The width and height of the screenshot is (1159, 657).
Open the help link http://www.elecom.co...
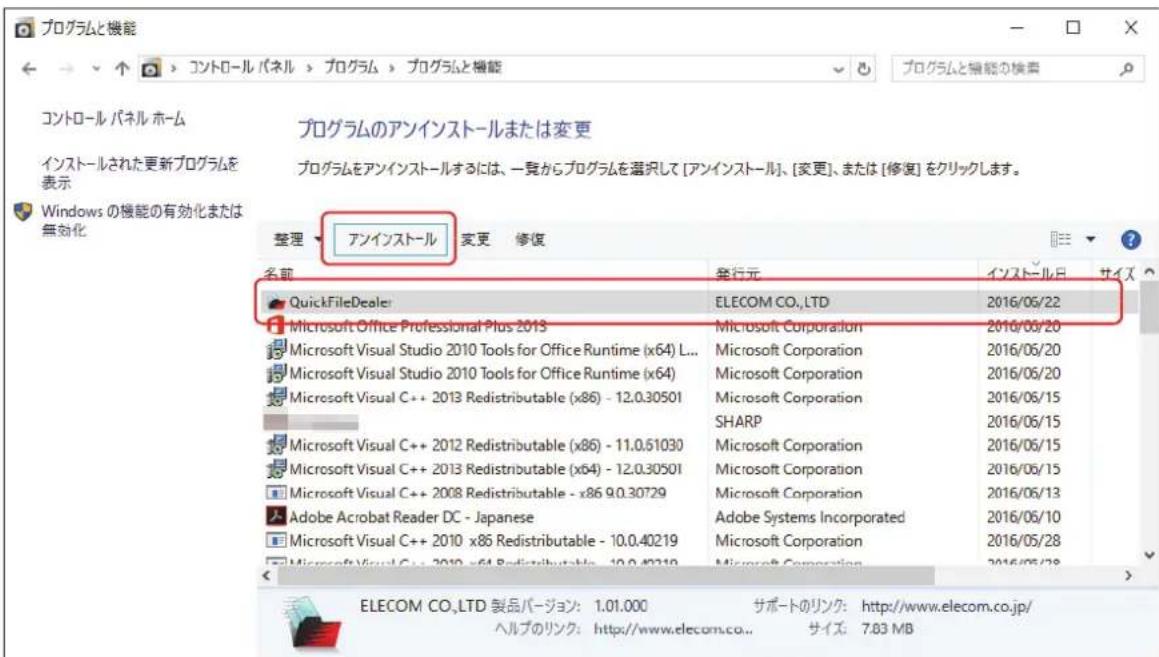673,629
